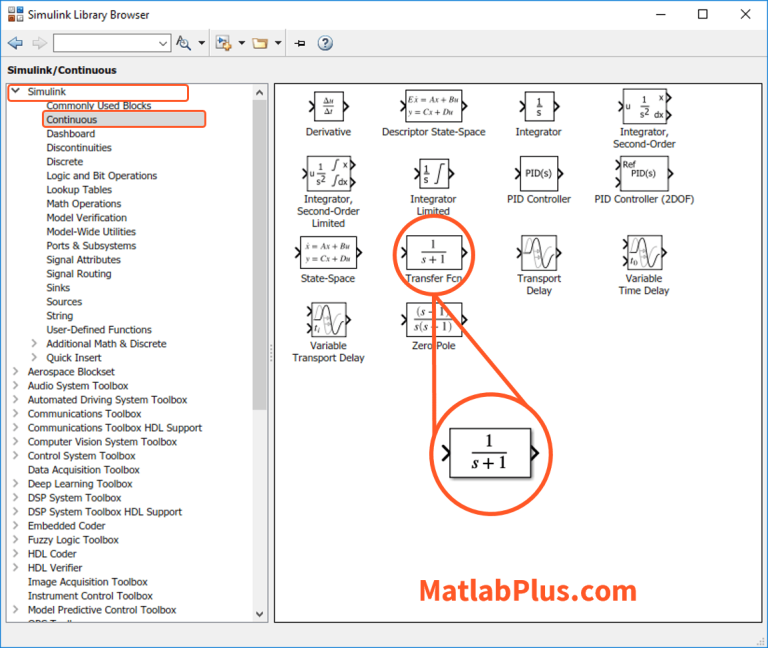Screen dimensions: 768x648
Task: Open the search options dropdown arrow
Action: 201,43
